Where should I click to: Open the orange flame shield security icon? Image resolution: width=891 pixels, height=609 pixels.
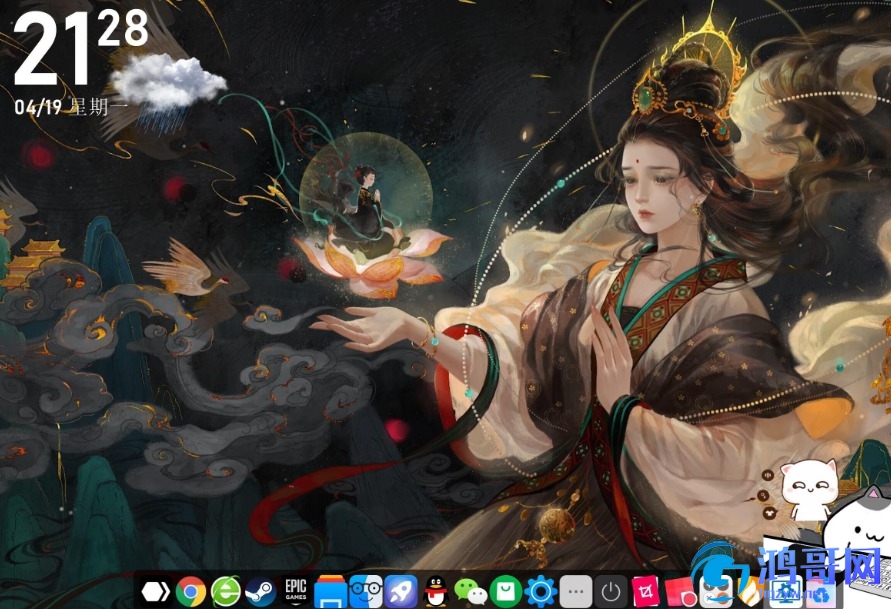pyautogui.click(x=750, y=591)
